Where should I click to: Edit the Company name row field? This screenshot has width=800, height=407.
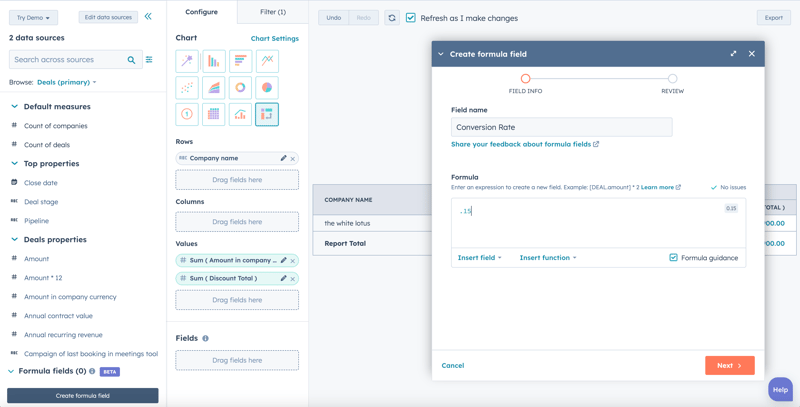[283, 158]
